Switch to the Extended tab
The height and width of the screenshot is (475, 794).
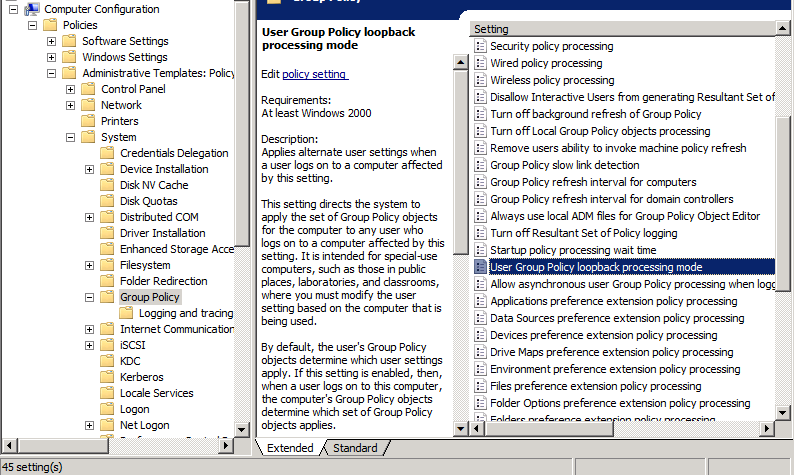290,448
